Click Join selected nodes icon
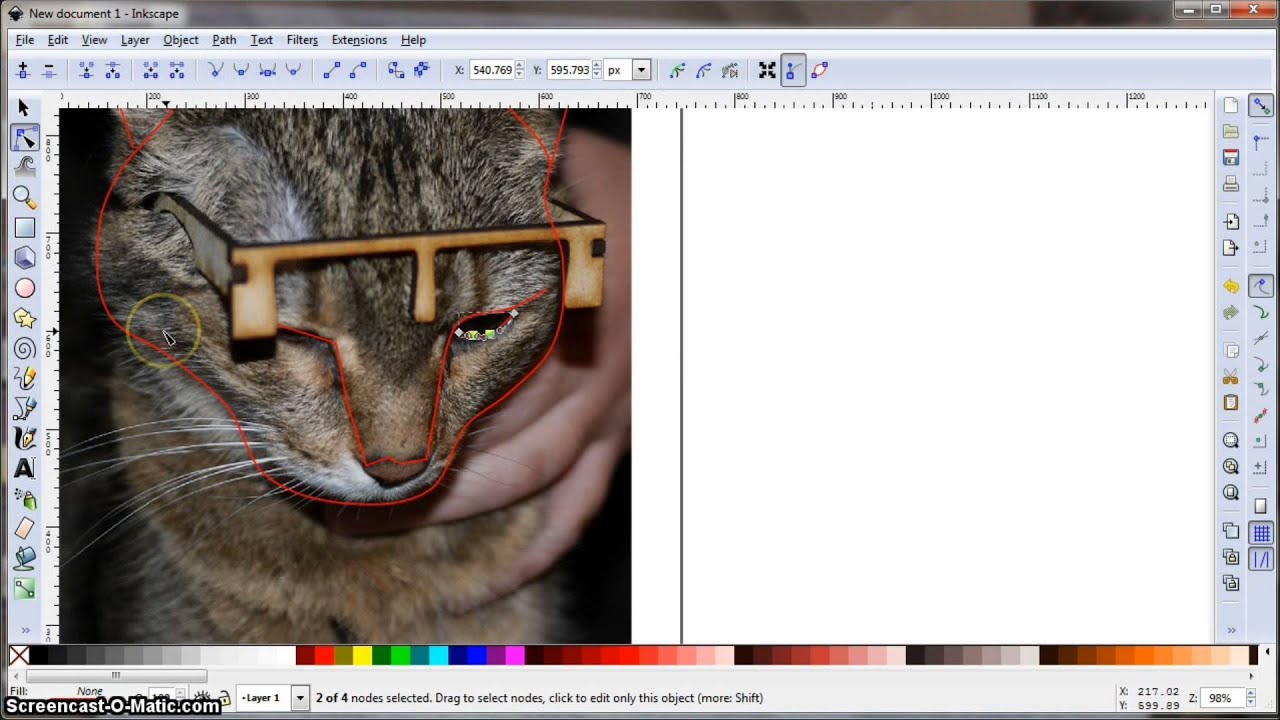Screen dimensions: 1280x720 tap(86, 70)
